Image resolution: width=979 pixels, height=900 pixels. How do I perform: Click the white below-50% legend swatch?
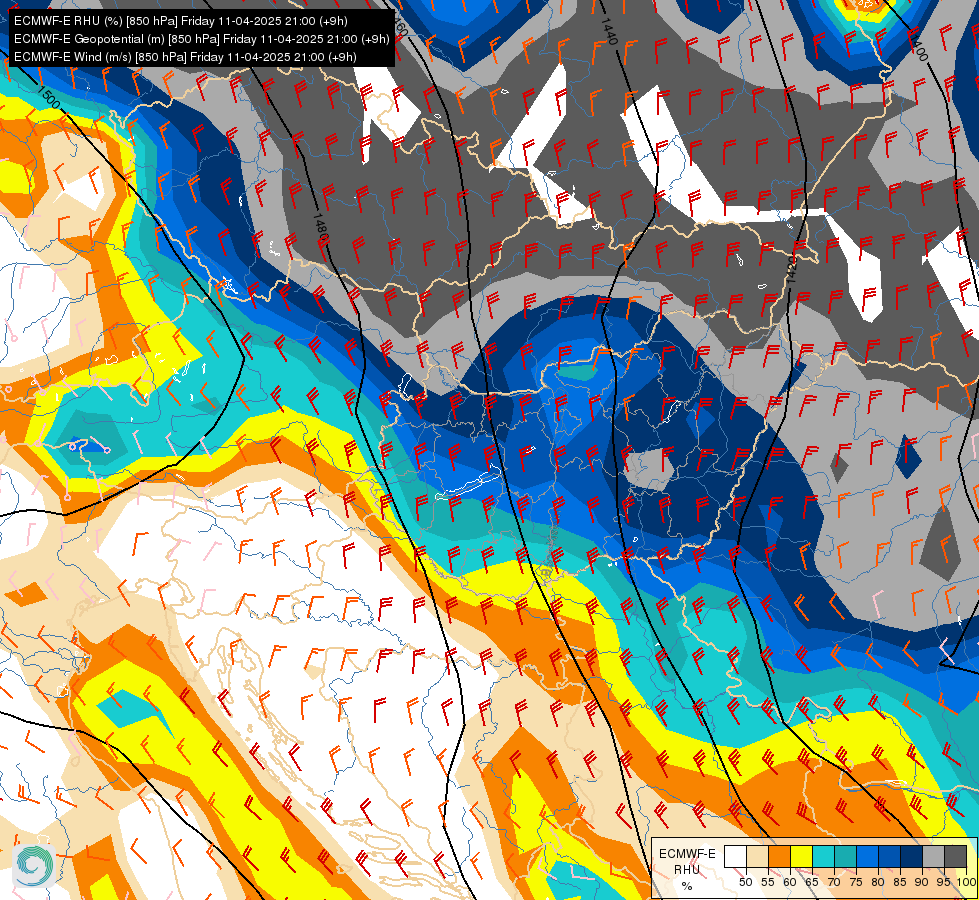click(735, 856)
